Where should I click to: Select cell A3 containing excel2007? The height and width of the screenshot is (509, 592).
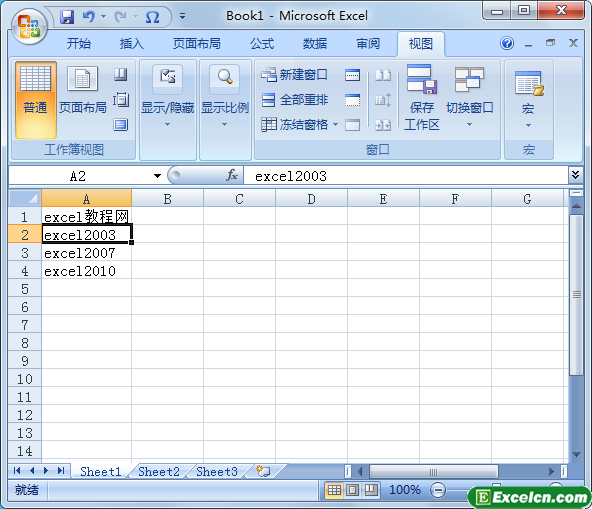point(86,253)
